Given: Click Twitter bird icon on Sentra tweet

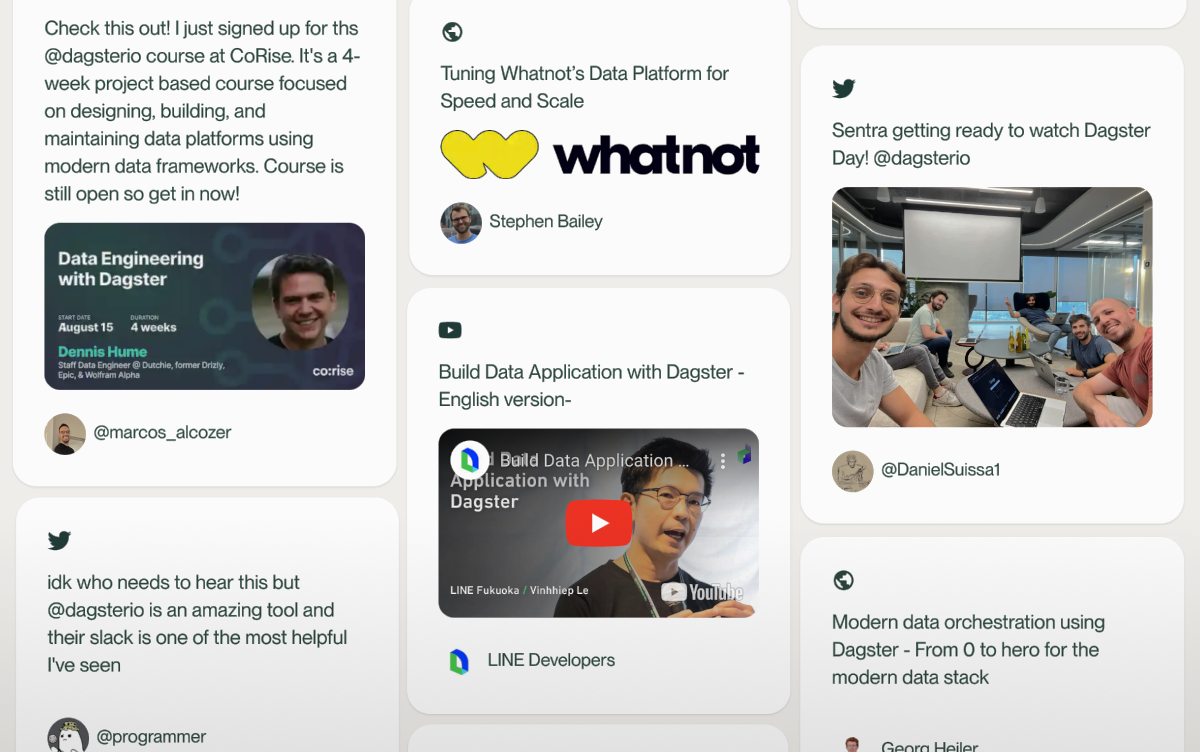Looking at the screenshot, I should coord(844,89).
